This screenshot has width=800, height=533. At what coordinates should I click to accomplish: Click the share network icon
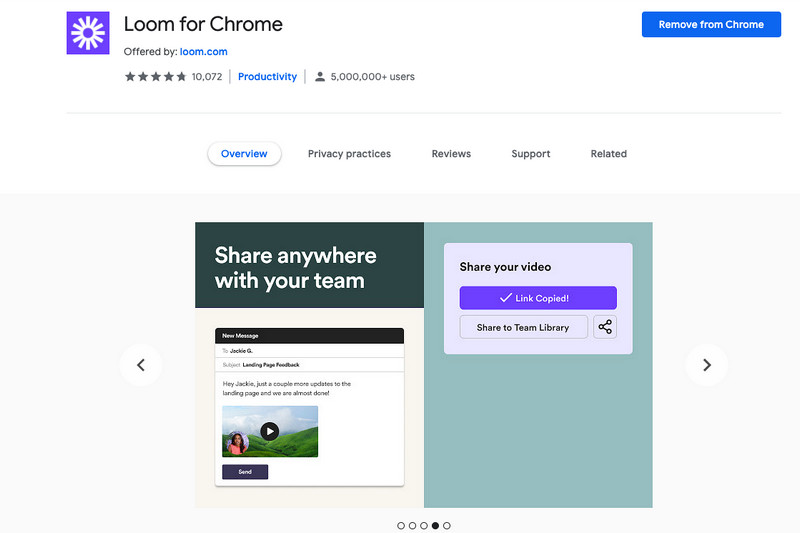point(605,327)
